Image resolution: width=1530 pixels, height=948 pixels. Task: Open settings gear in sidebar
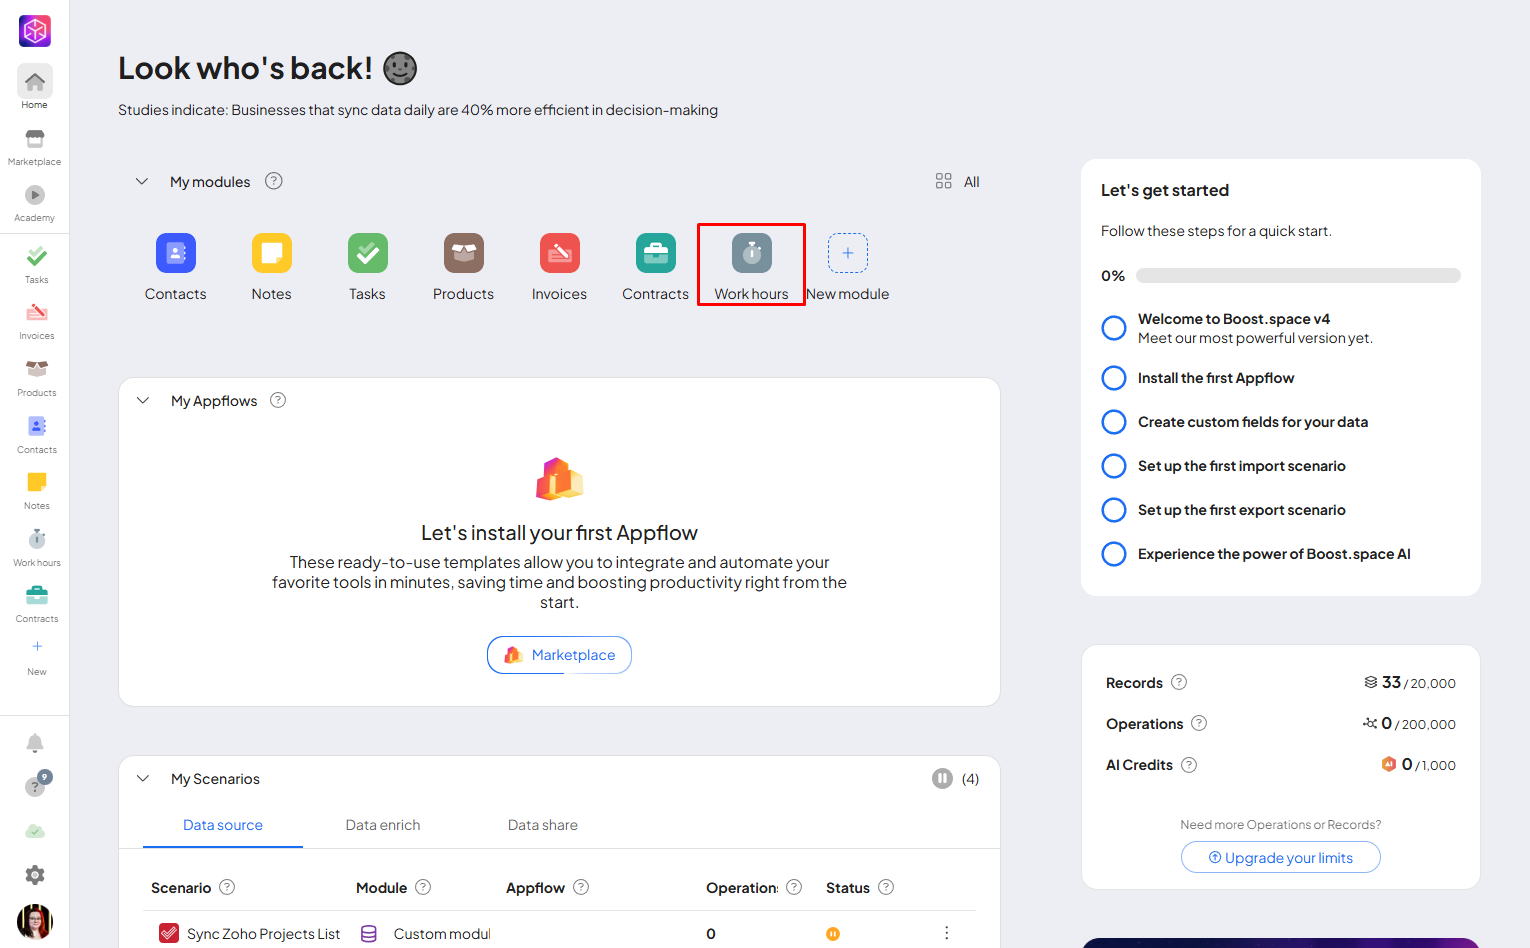[x=35, y=875]
